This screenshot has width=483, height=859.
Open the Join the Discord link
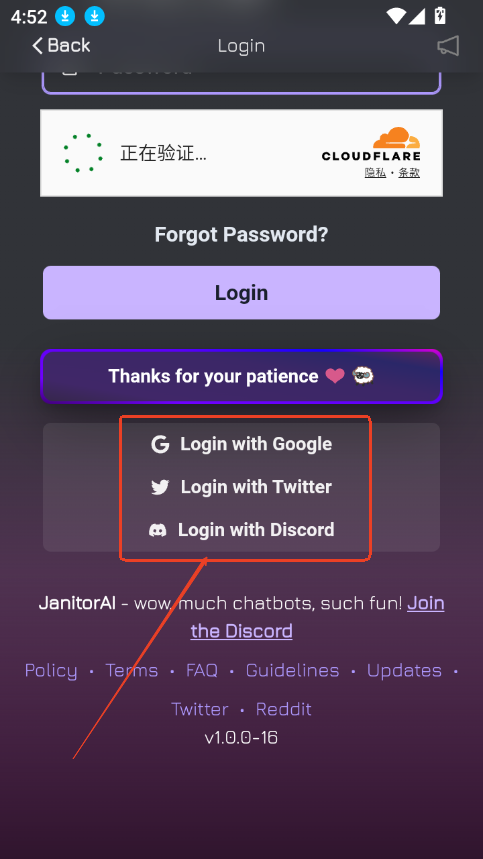(318, 617)
